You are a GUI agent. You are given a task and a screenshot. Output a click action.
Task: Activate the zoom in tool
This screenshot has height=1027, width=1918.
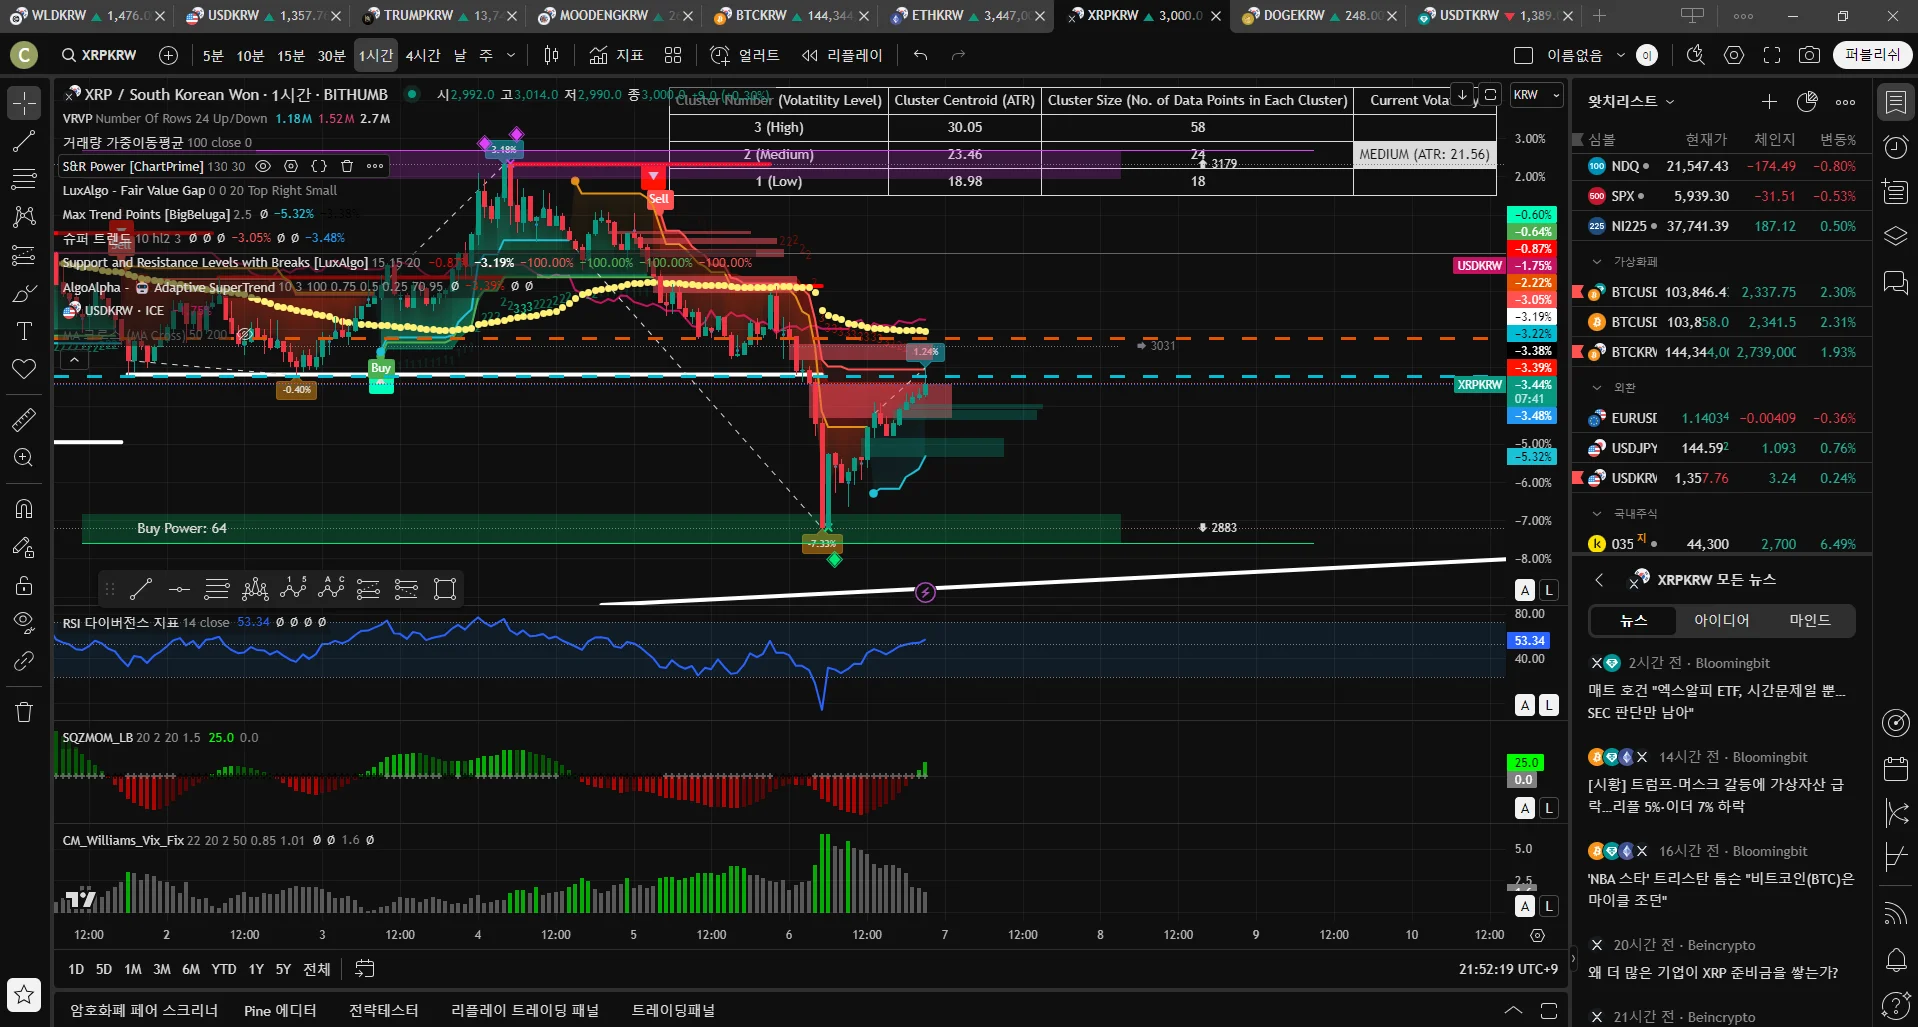coord(24,457)
